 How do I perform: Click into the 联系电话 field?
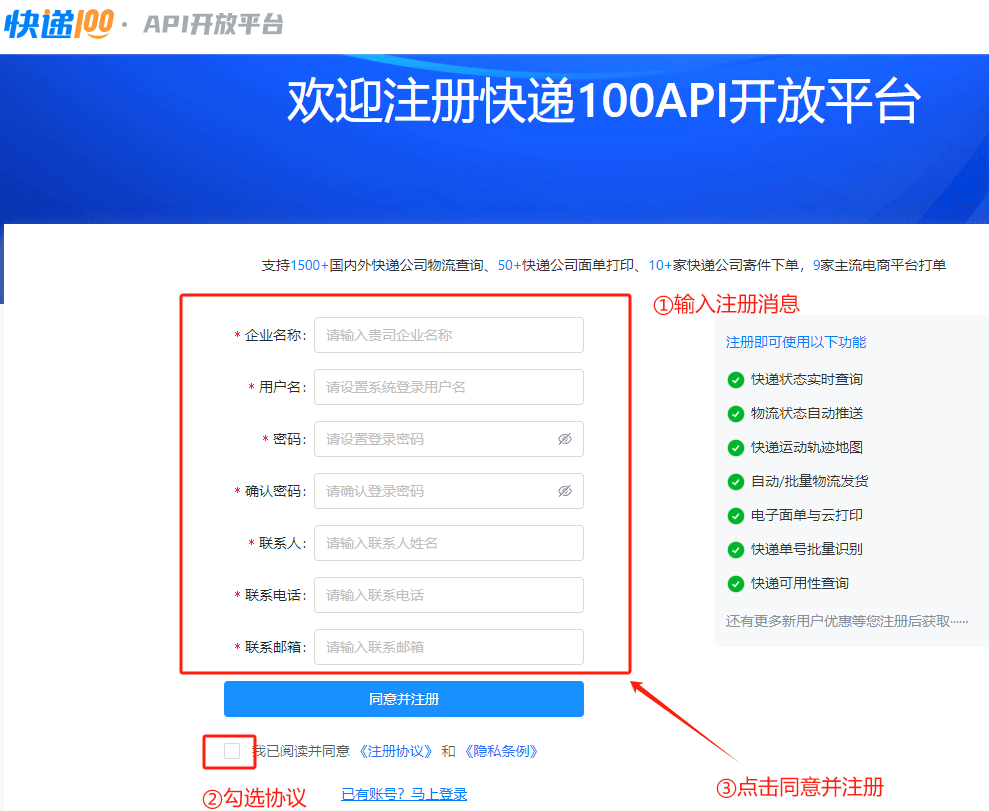coord(448,595)
